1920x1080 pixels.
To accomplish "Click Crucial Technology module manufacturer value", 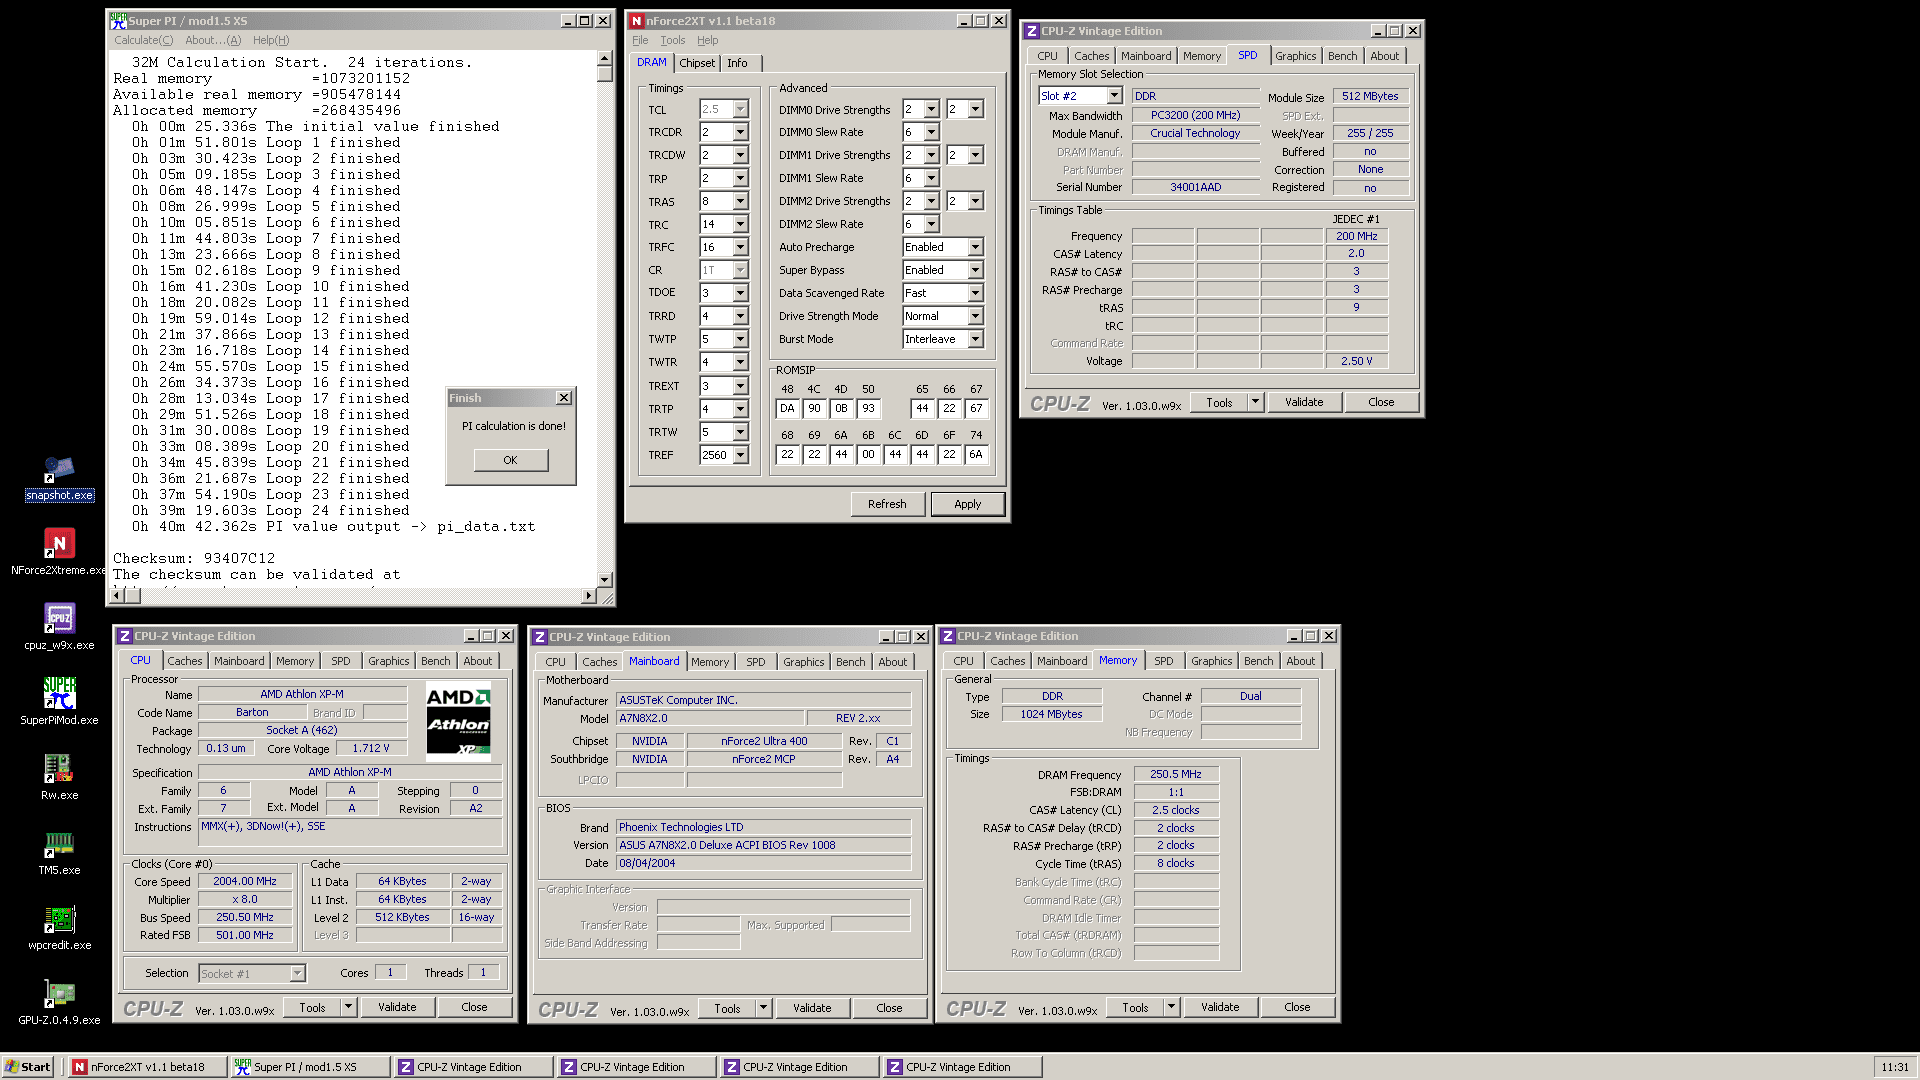I will [x=1196, y=133].
